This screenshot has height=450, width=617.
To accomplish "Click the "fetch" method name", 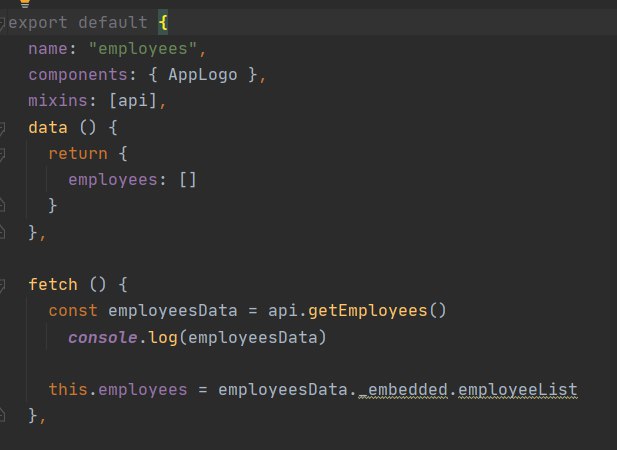I will (x=53, y=284).
